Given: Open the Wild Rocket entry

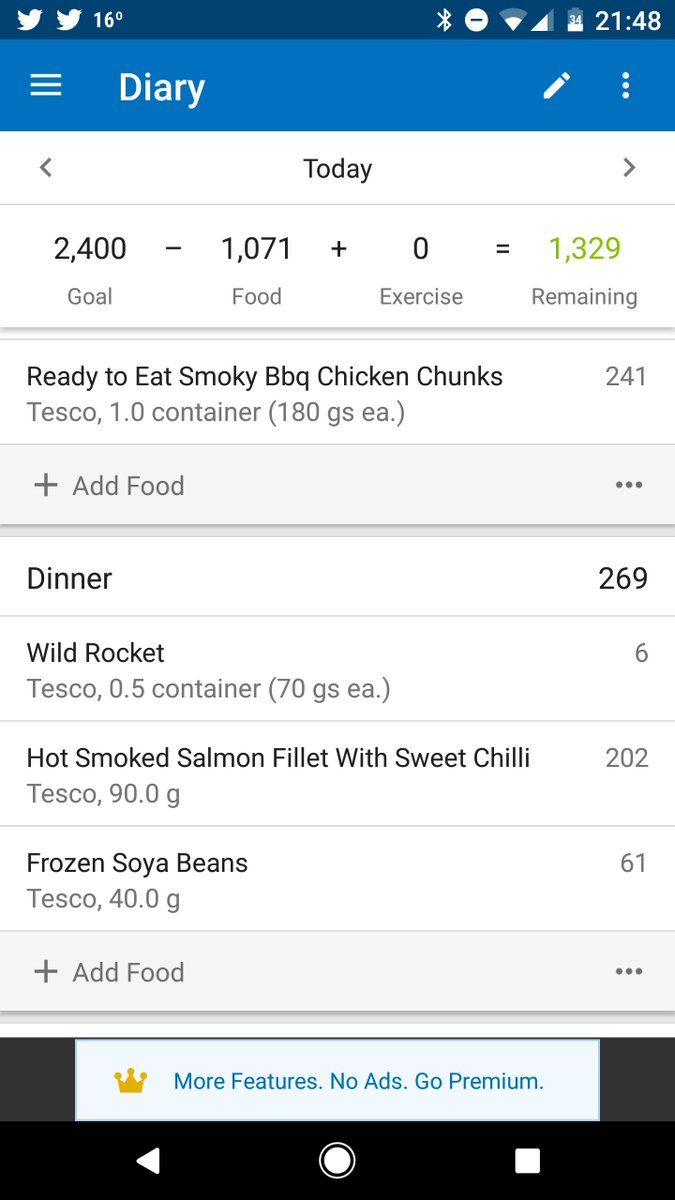Looking at the screenshot, I should 337,669.
